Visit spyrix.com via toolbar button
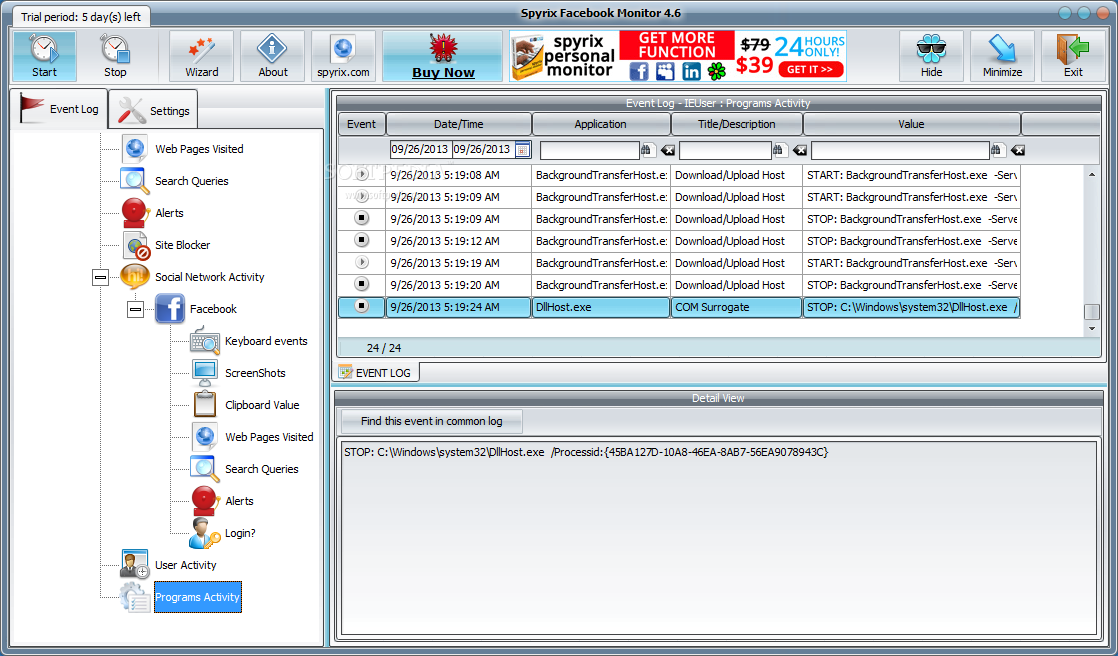The width and height of the screenshot is (1118, 656). pos(343,56)
